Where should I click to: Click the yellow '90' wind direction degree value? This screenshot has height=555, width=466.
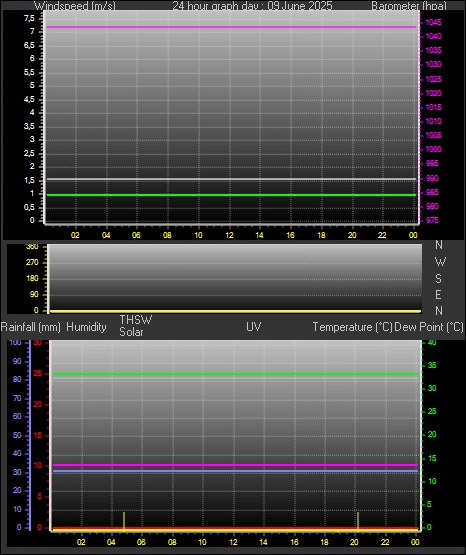point(34,294)
